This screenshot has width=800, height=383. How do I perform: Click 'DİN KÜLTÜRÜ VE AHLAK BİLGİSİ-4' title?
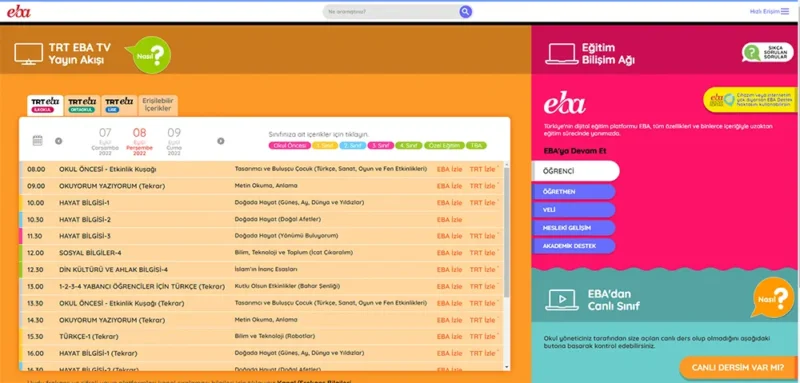[x=113, y=270]
